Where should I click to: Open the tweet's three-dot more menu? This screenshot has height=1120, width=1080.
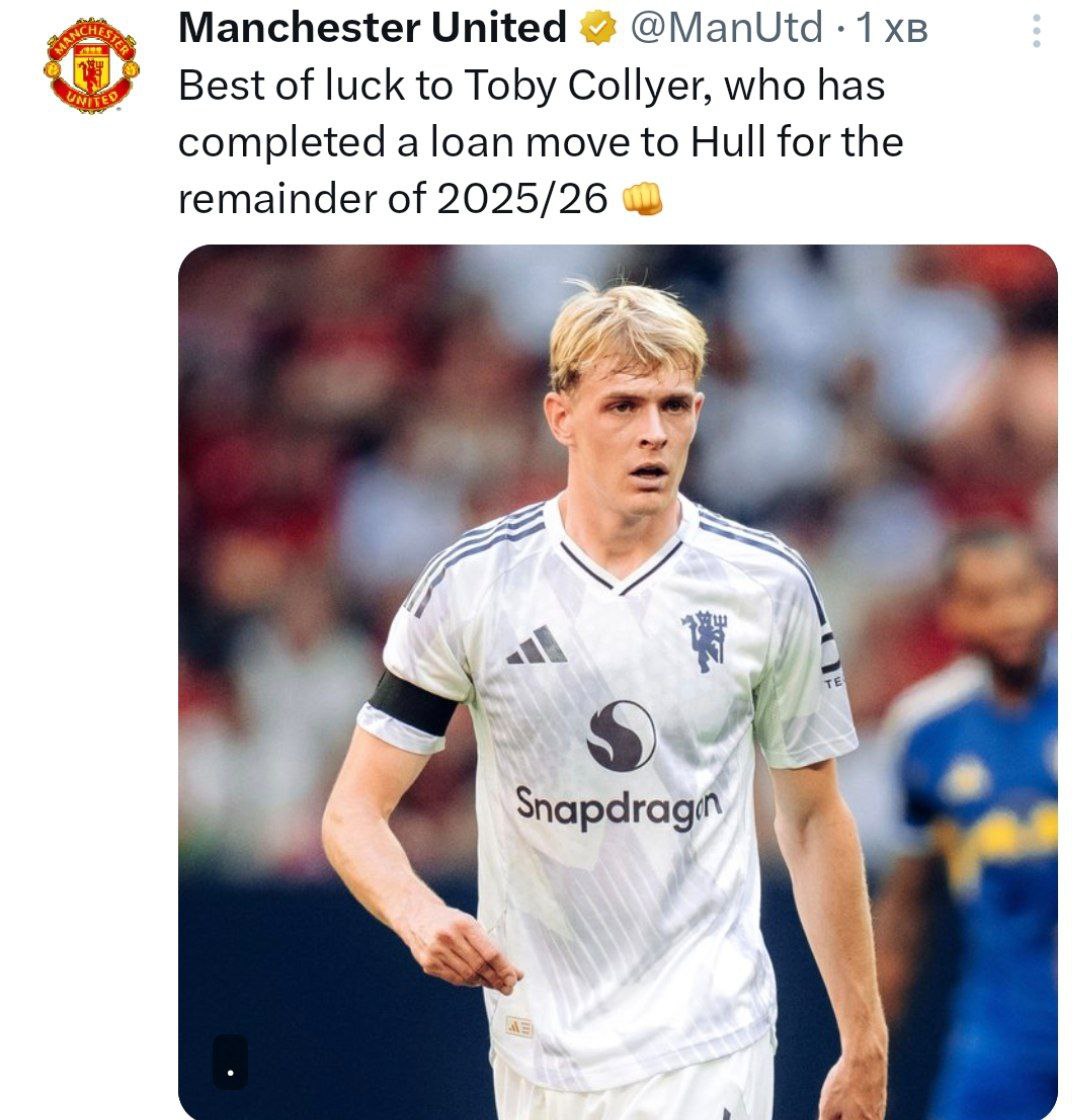pos(1036,30)
